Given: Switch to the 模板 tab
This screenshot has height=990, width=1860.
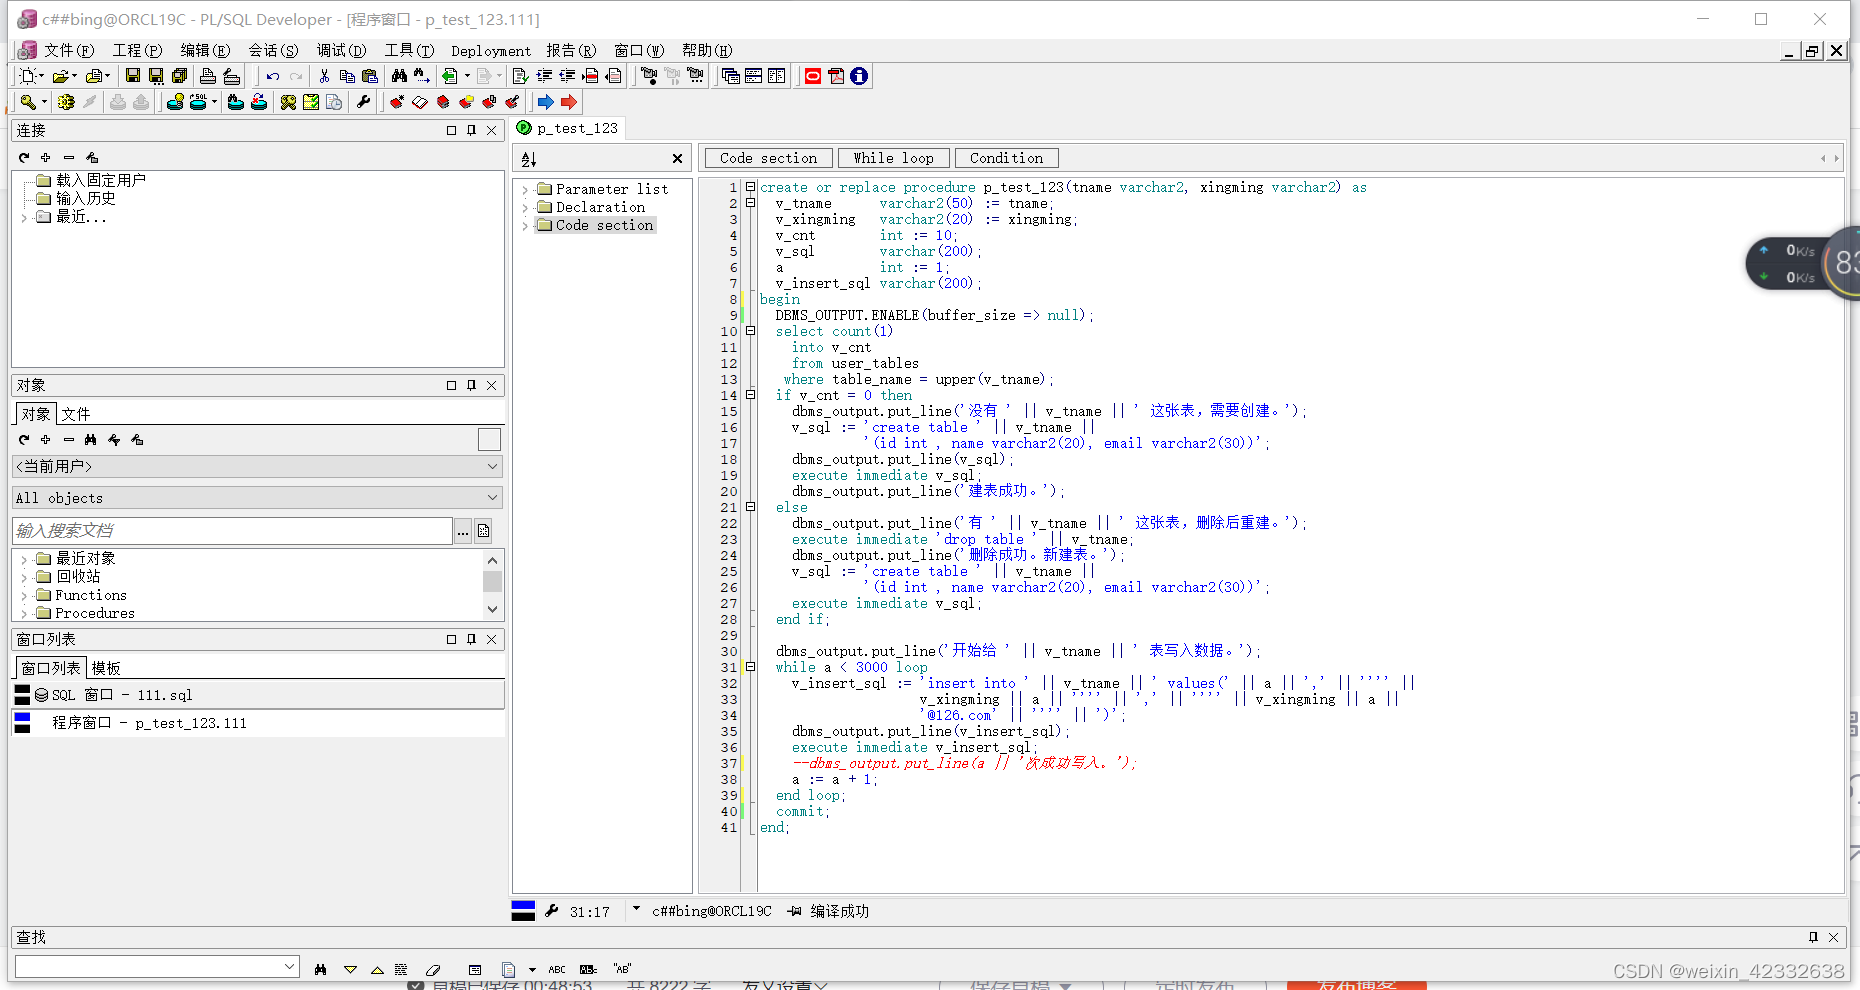Looking at the screenshot, I should click(106, 668).
